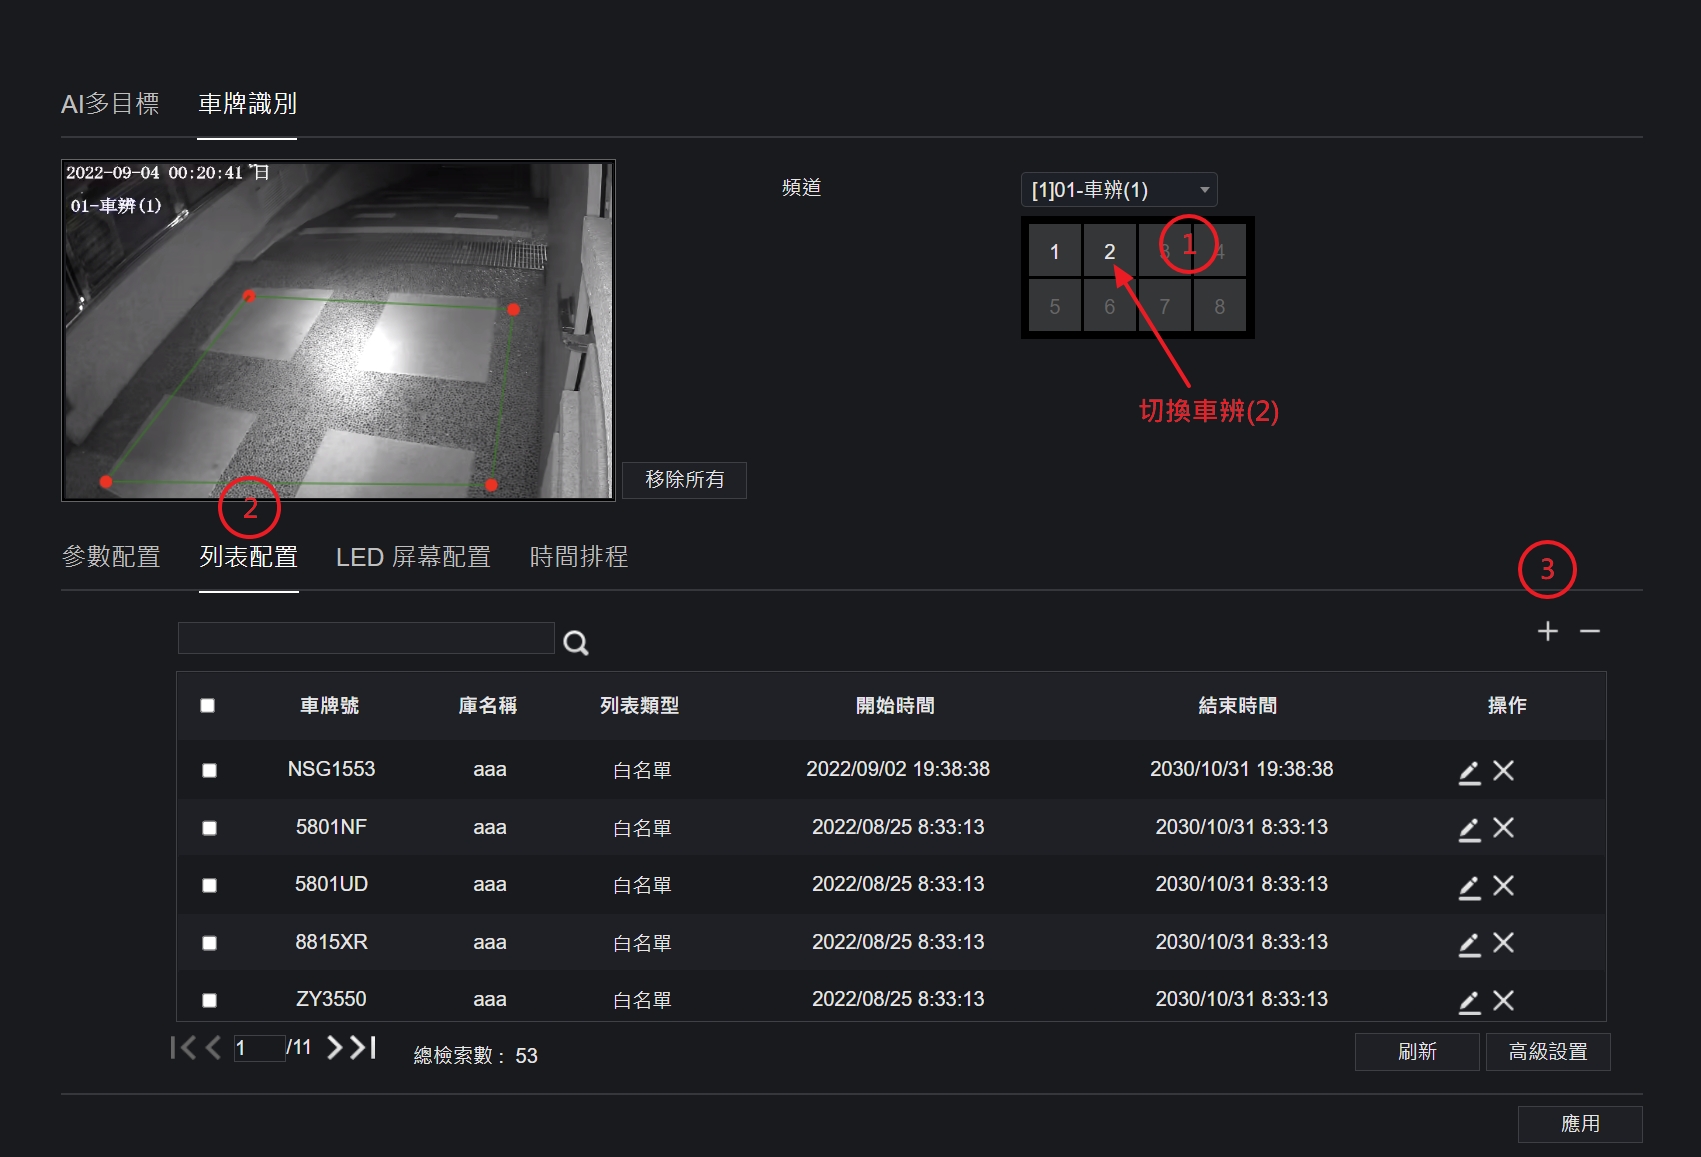The image size is (1701, 1157).
Task: Go to the next page of results
Action: [335, 1047]
